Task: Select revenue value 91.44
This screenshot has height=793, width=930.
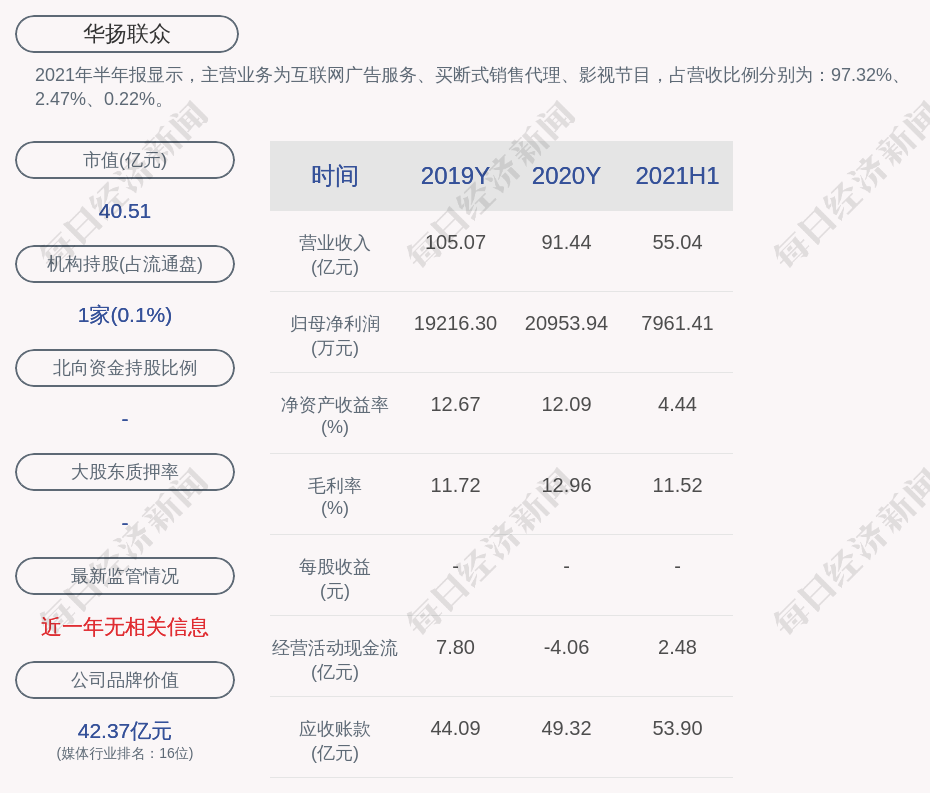Action: click(566, 242)
